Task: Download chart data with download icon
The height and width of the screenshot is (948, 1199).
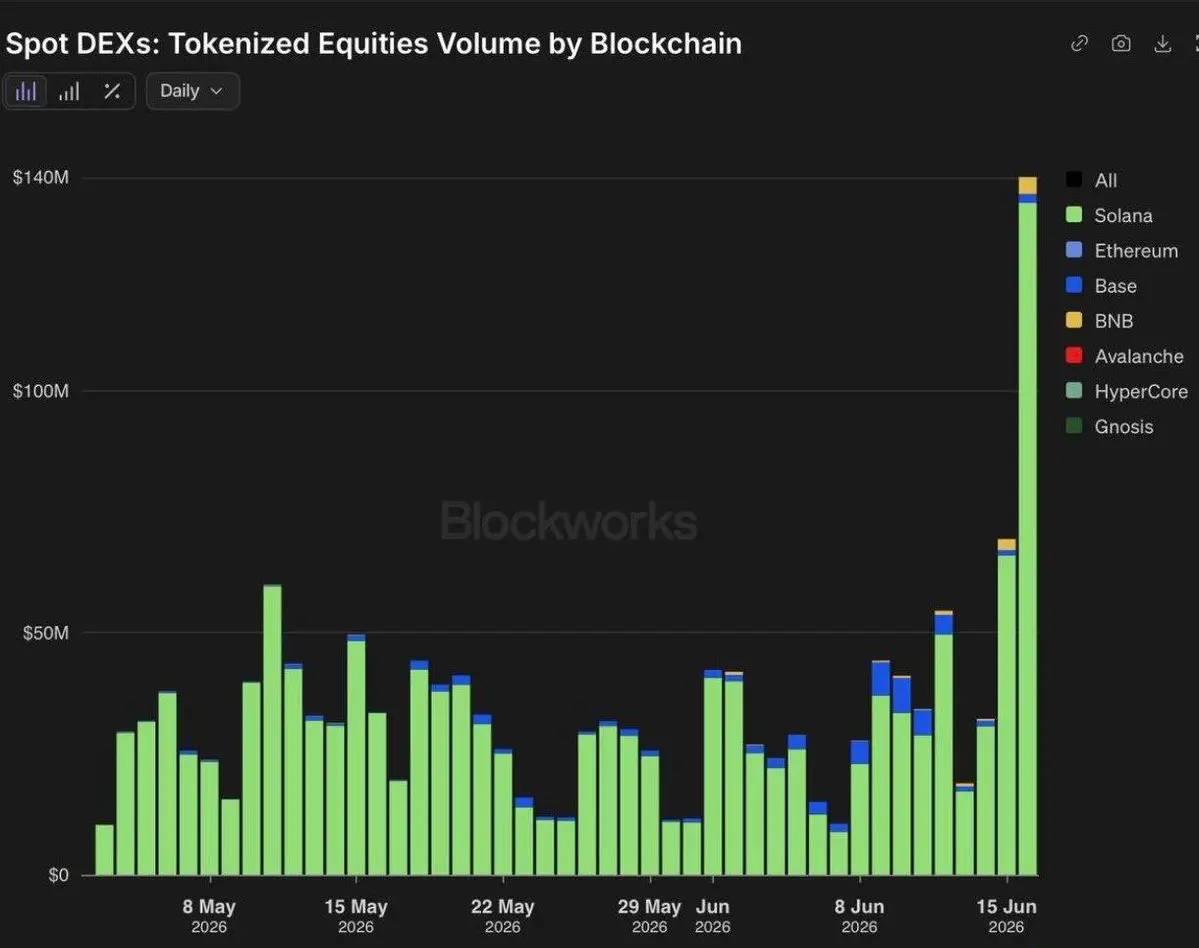Action: 1162,44
